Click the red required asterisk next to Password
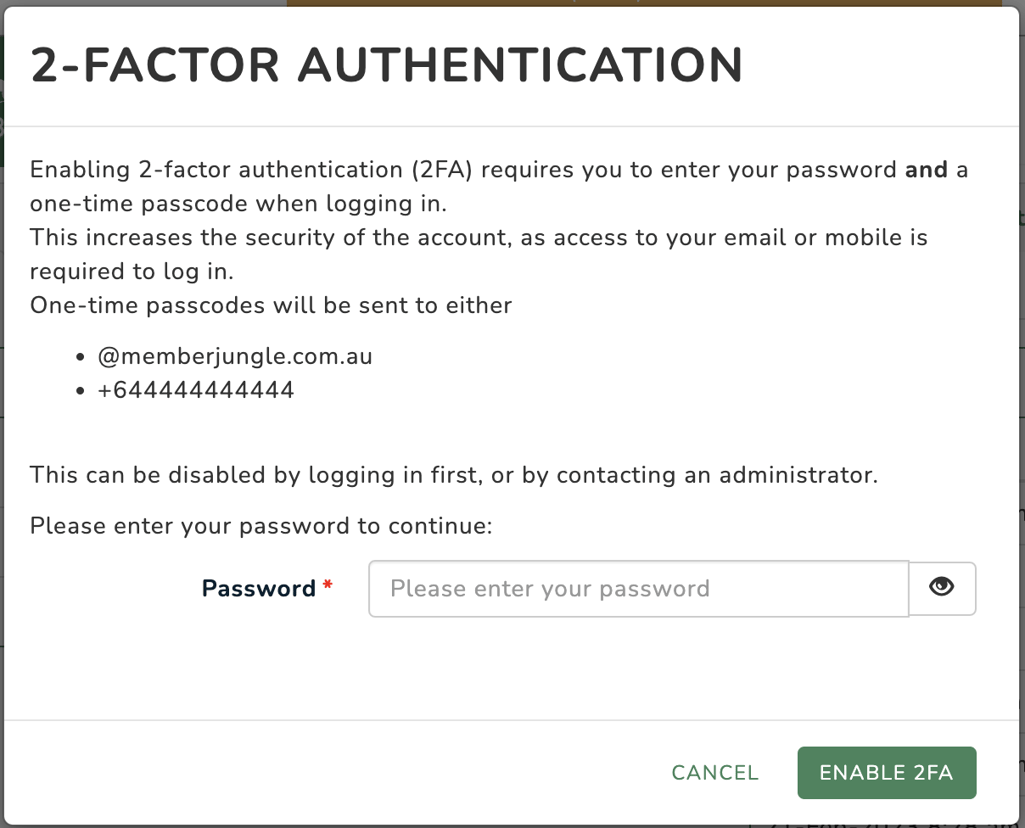1025x828 pixels. click(x=327, y=583)
